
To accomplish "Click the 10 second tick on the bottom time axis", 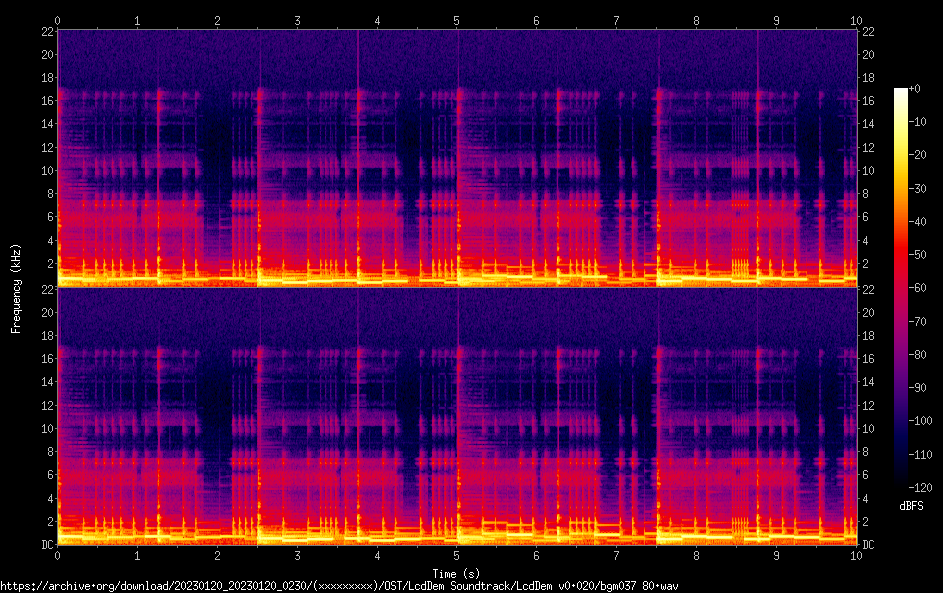I will coord(856,554).
